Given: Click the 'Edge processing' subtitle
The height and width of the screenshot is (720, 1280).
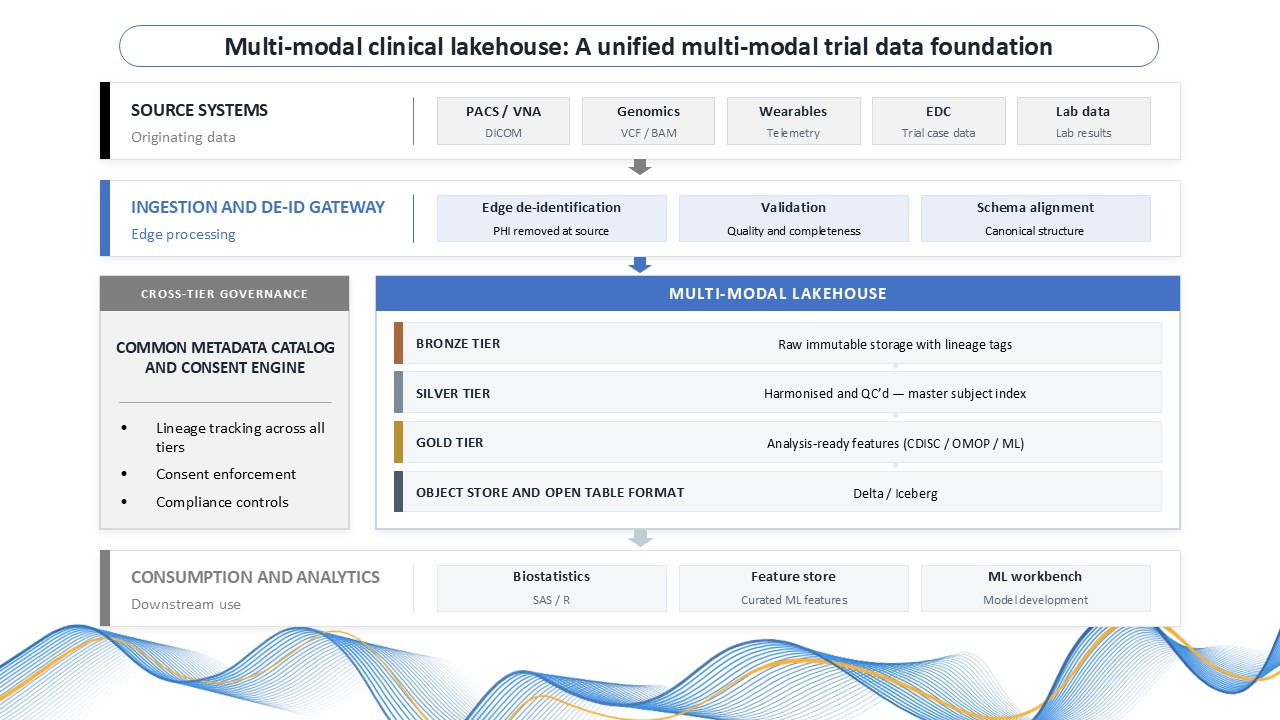Looking at the screenshot, I should click(183, 234).
